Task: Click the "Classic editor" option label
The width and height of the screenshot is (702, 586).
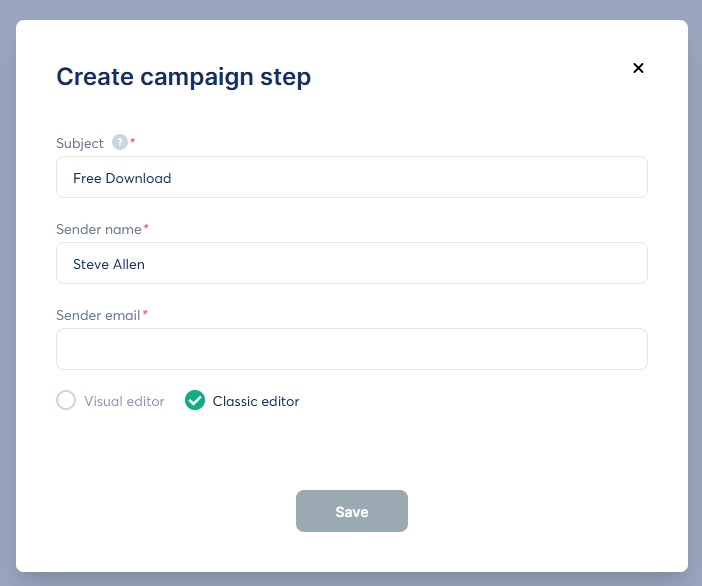Action: (256, 401)
